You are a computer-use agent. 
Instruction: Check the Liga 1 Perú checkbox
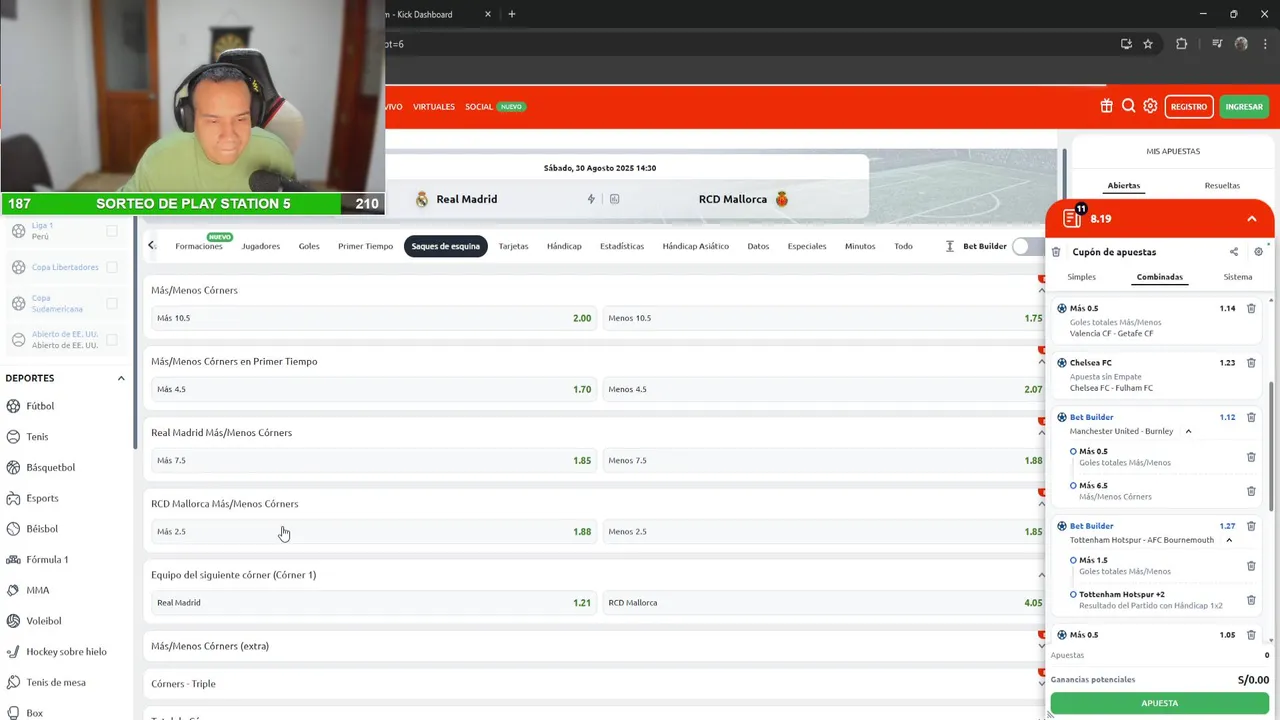coord(112,231)
